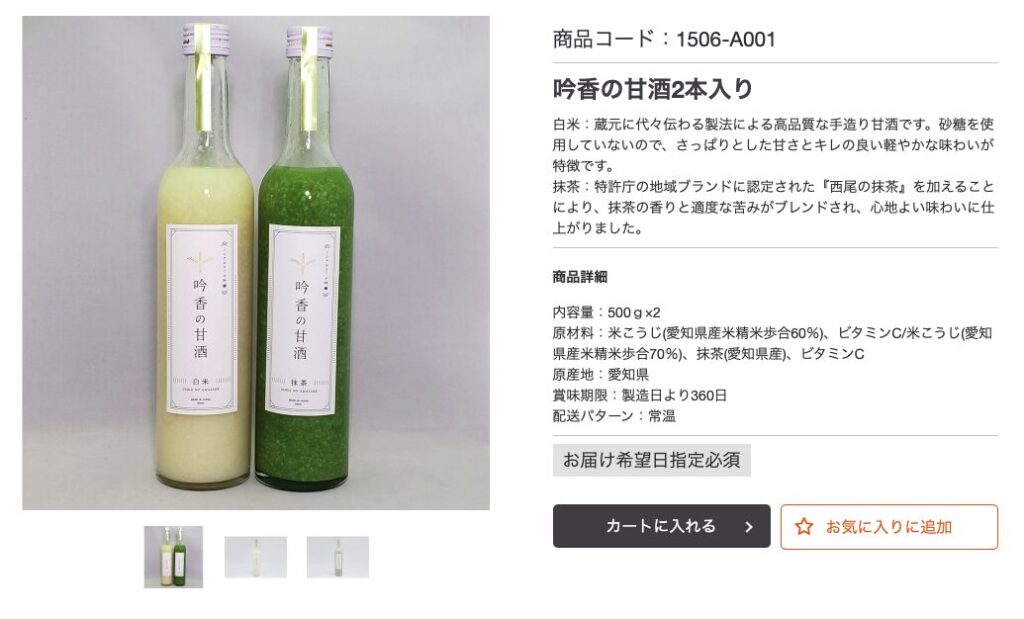The width and height of the screenshot is (1024, 619).
Task: Click the 内容量:500g×2 line
Action: click(x=607, y=312)
